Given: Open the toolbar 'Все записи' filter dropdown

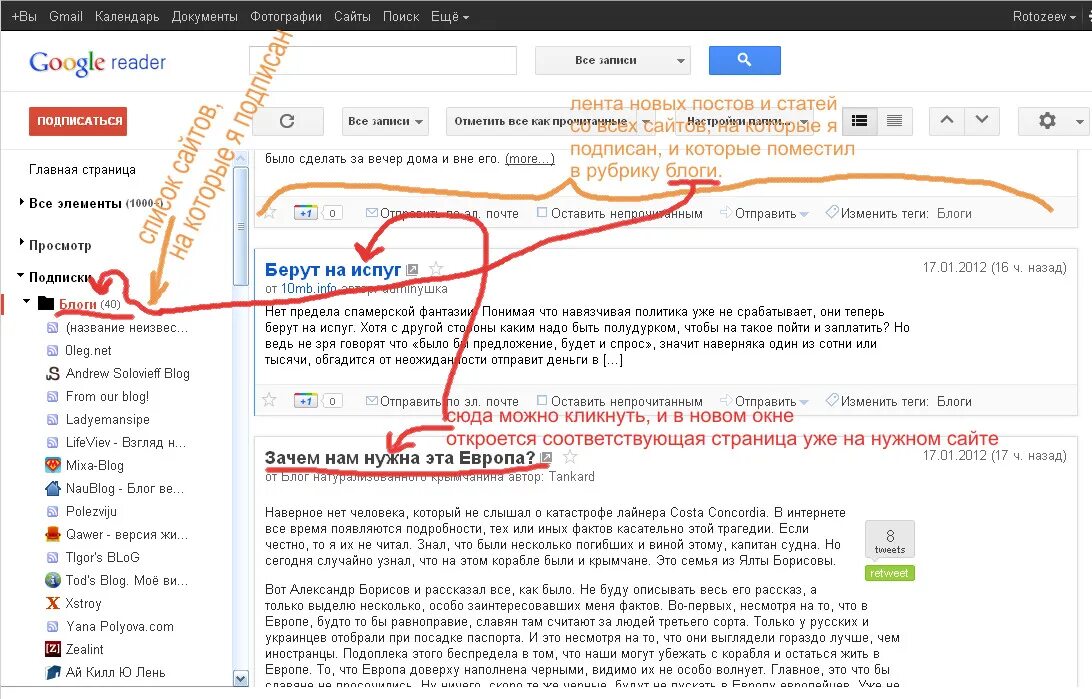Looking at the screenshot, I should 385,121.
